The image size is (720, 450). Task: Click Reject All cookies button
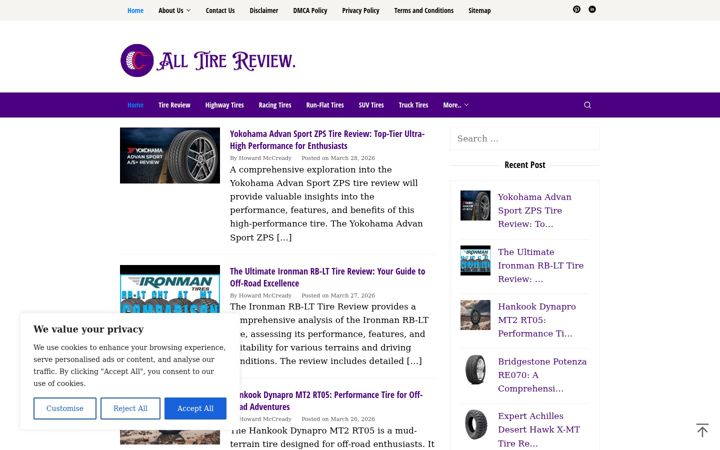(130, 408)
